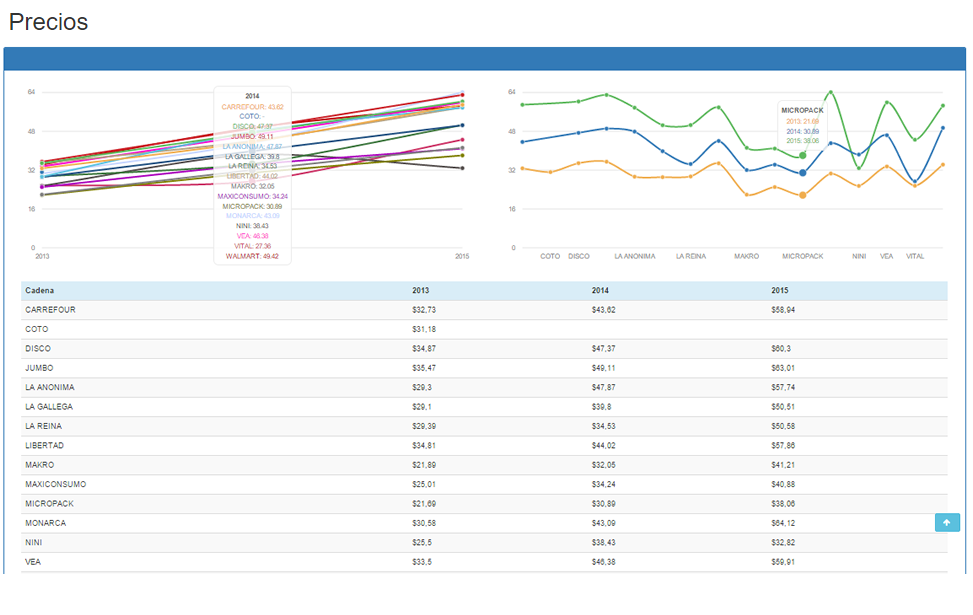Click the 2013 label on left chart axis

(x=42, y=256)
